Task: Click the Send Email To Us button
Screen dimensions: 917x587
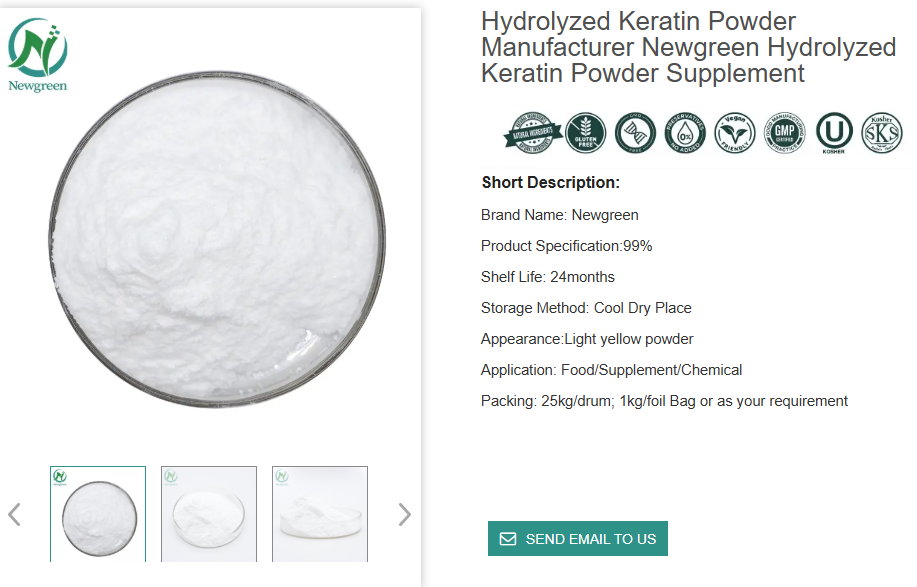Action: 578,538
